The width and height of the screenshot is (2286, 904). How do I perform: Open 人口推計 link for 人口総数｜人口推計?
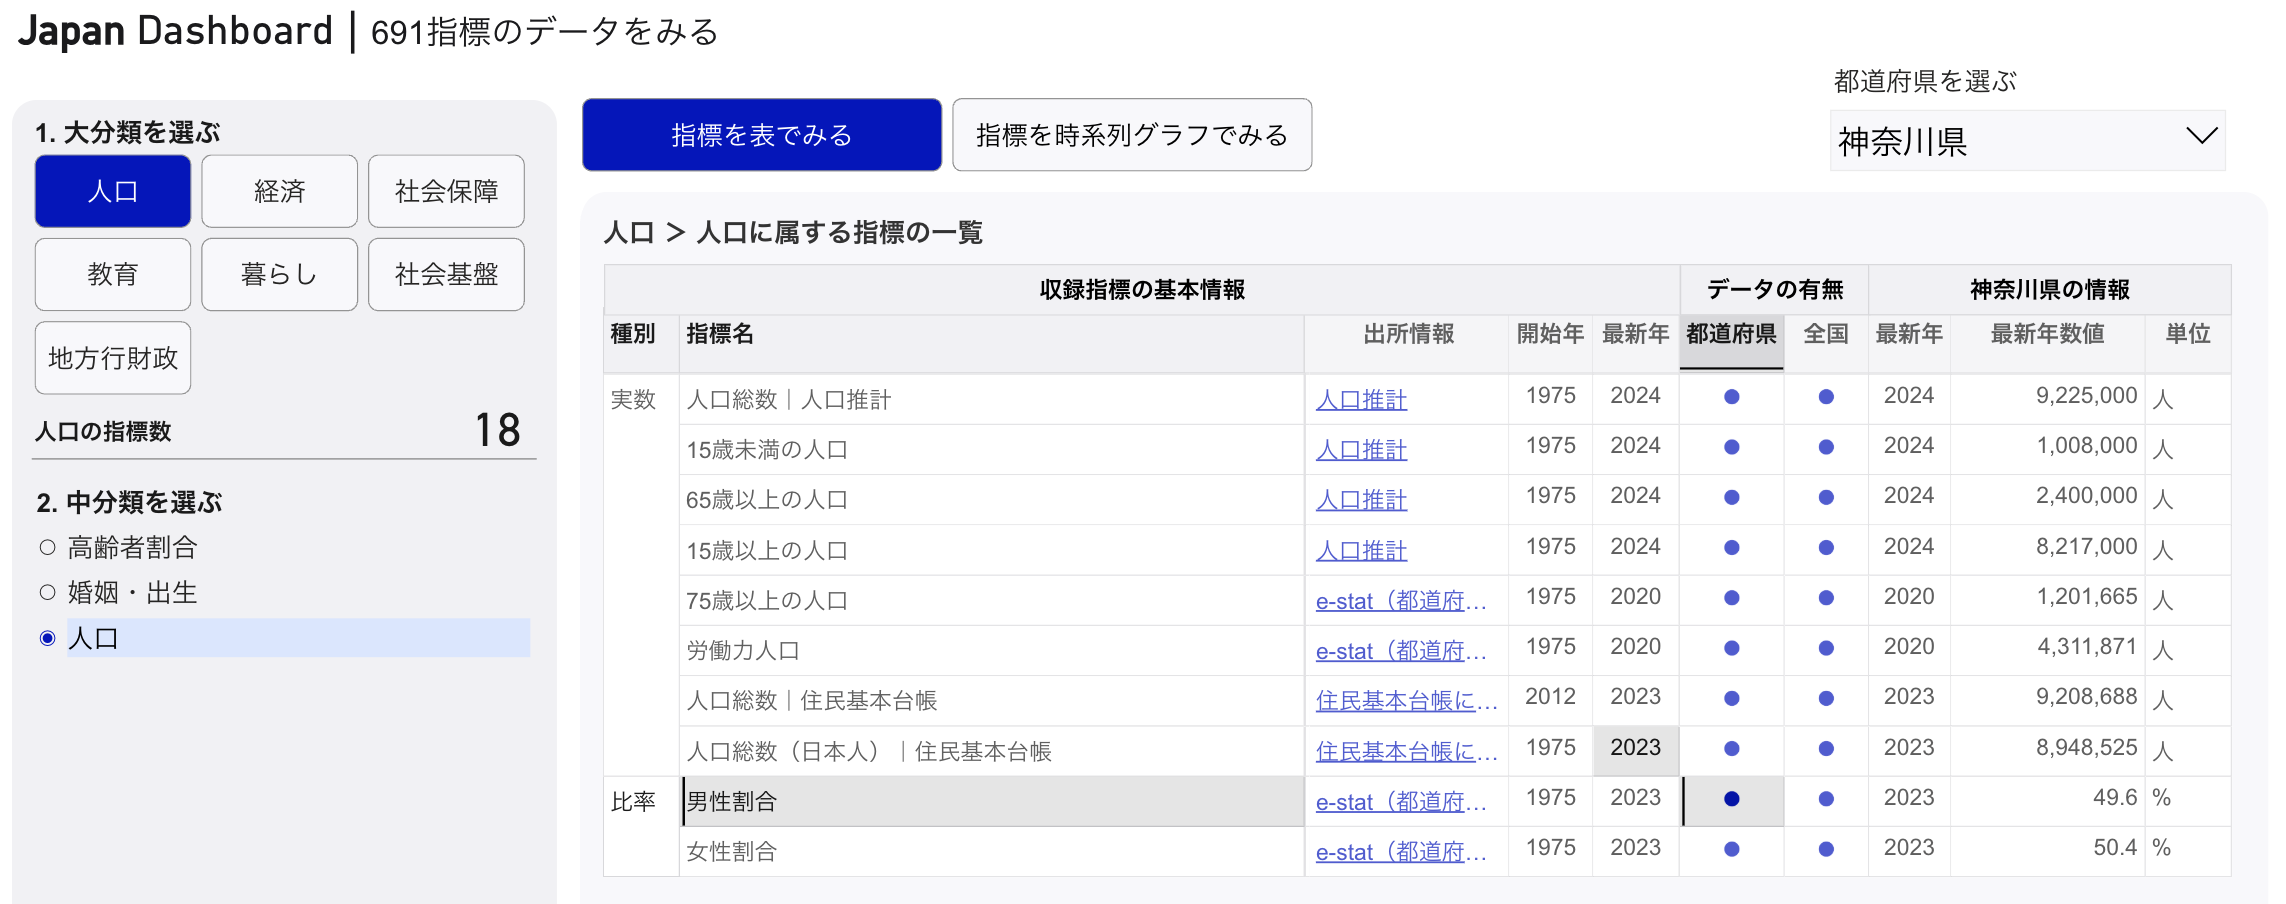1361,400
